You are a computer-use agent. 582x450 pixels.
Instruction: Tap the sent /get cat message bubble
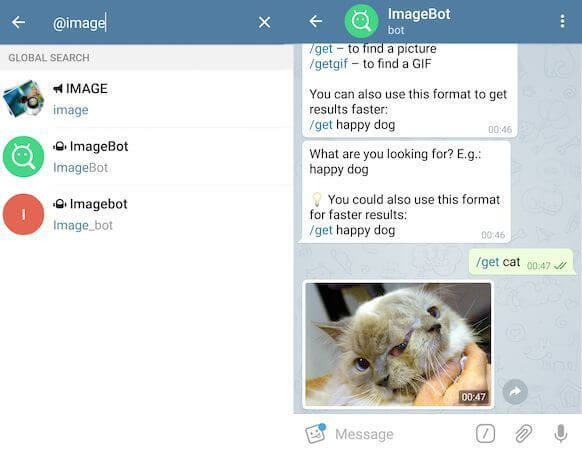point(521,262)
